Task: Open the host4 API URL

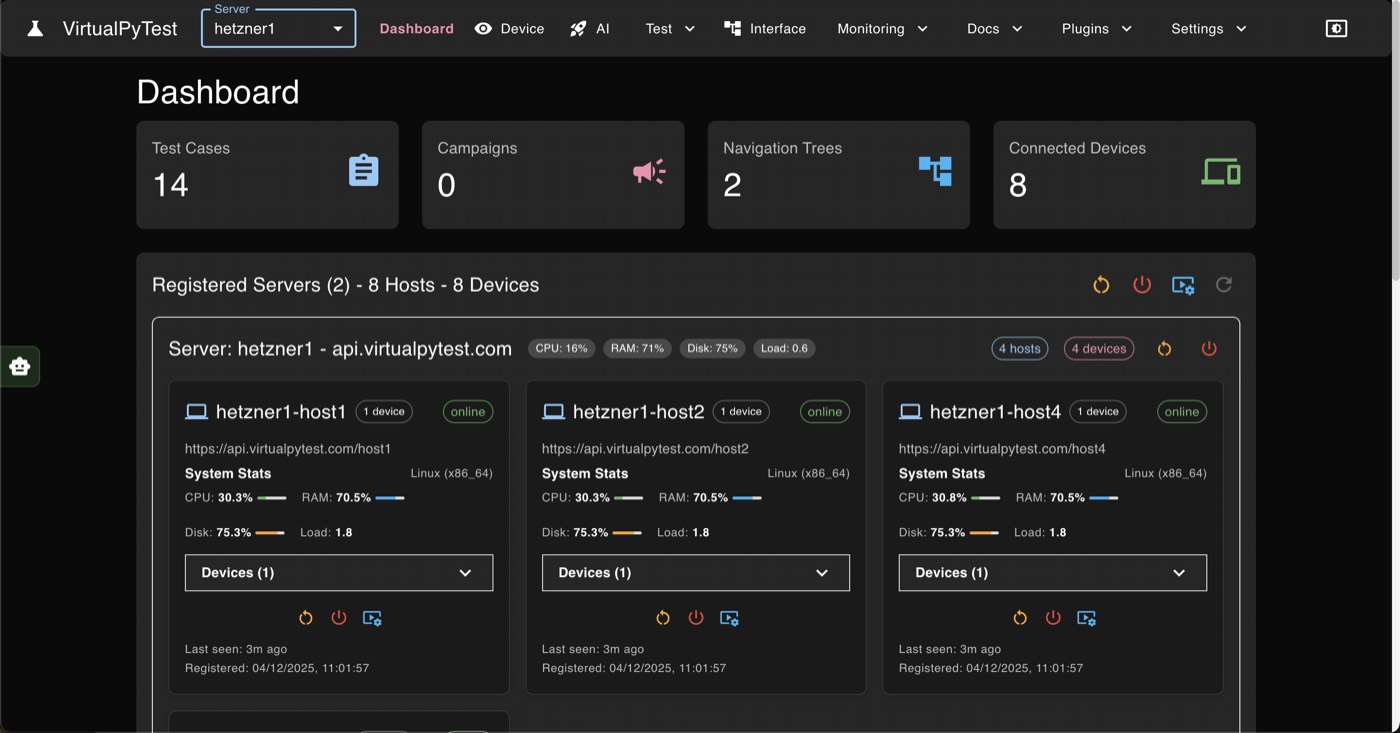Action: tap(1002, 449)
